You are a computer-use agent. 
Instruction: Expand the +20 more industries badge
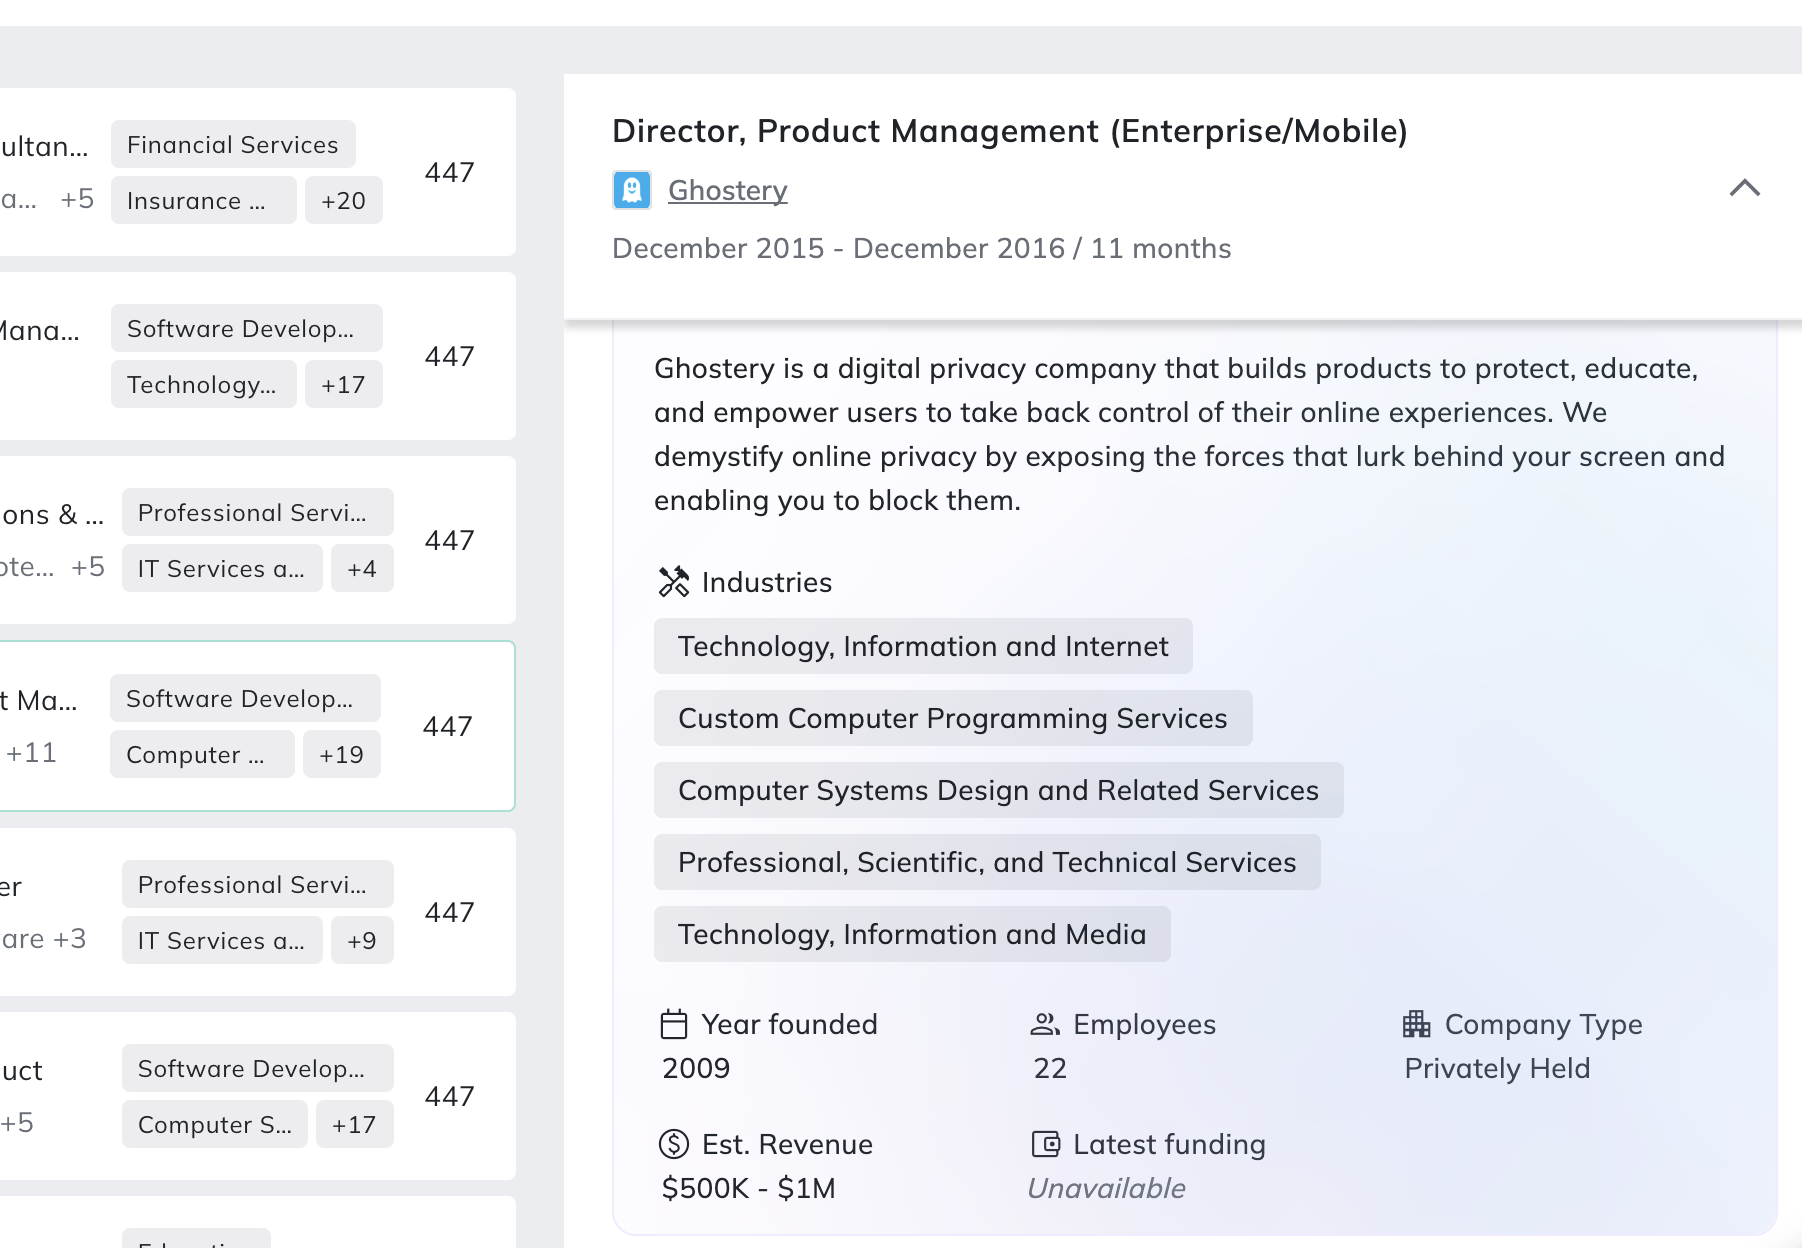tap(343, 200)
